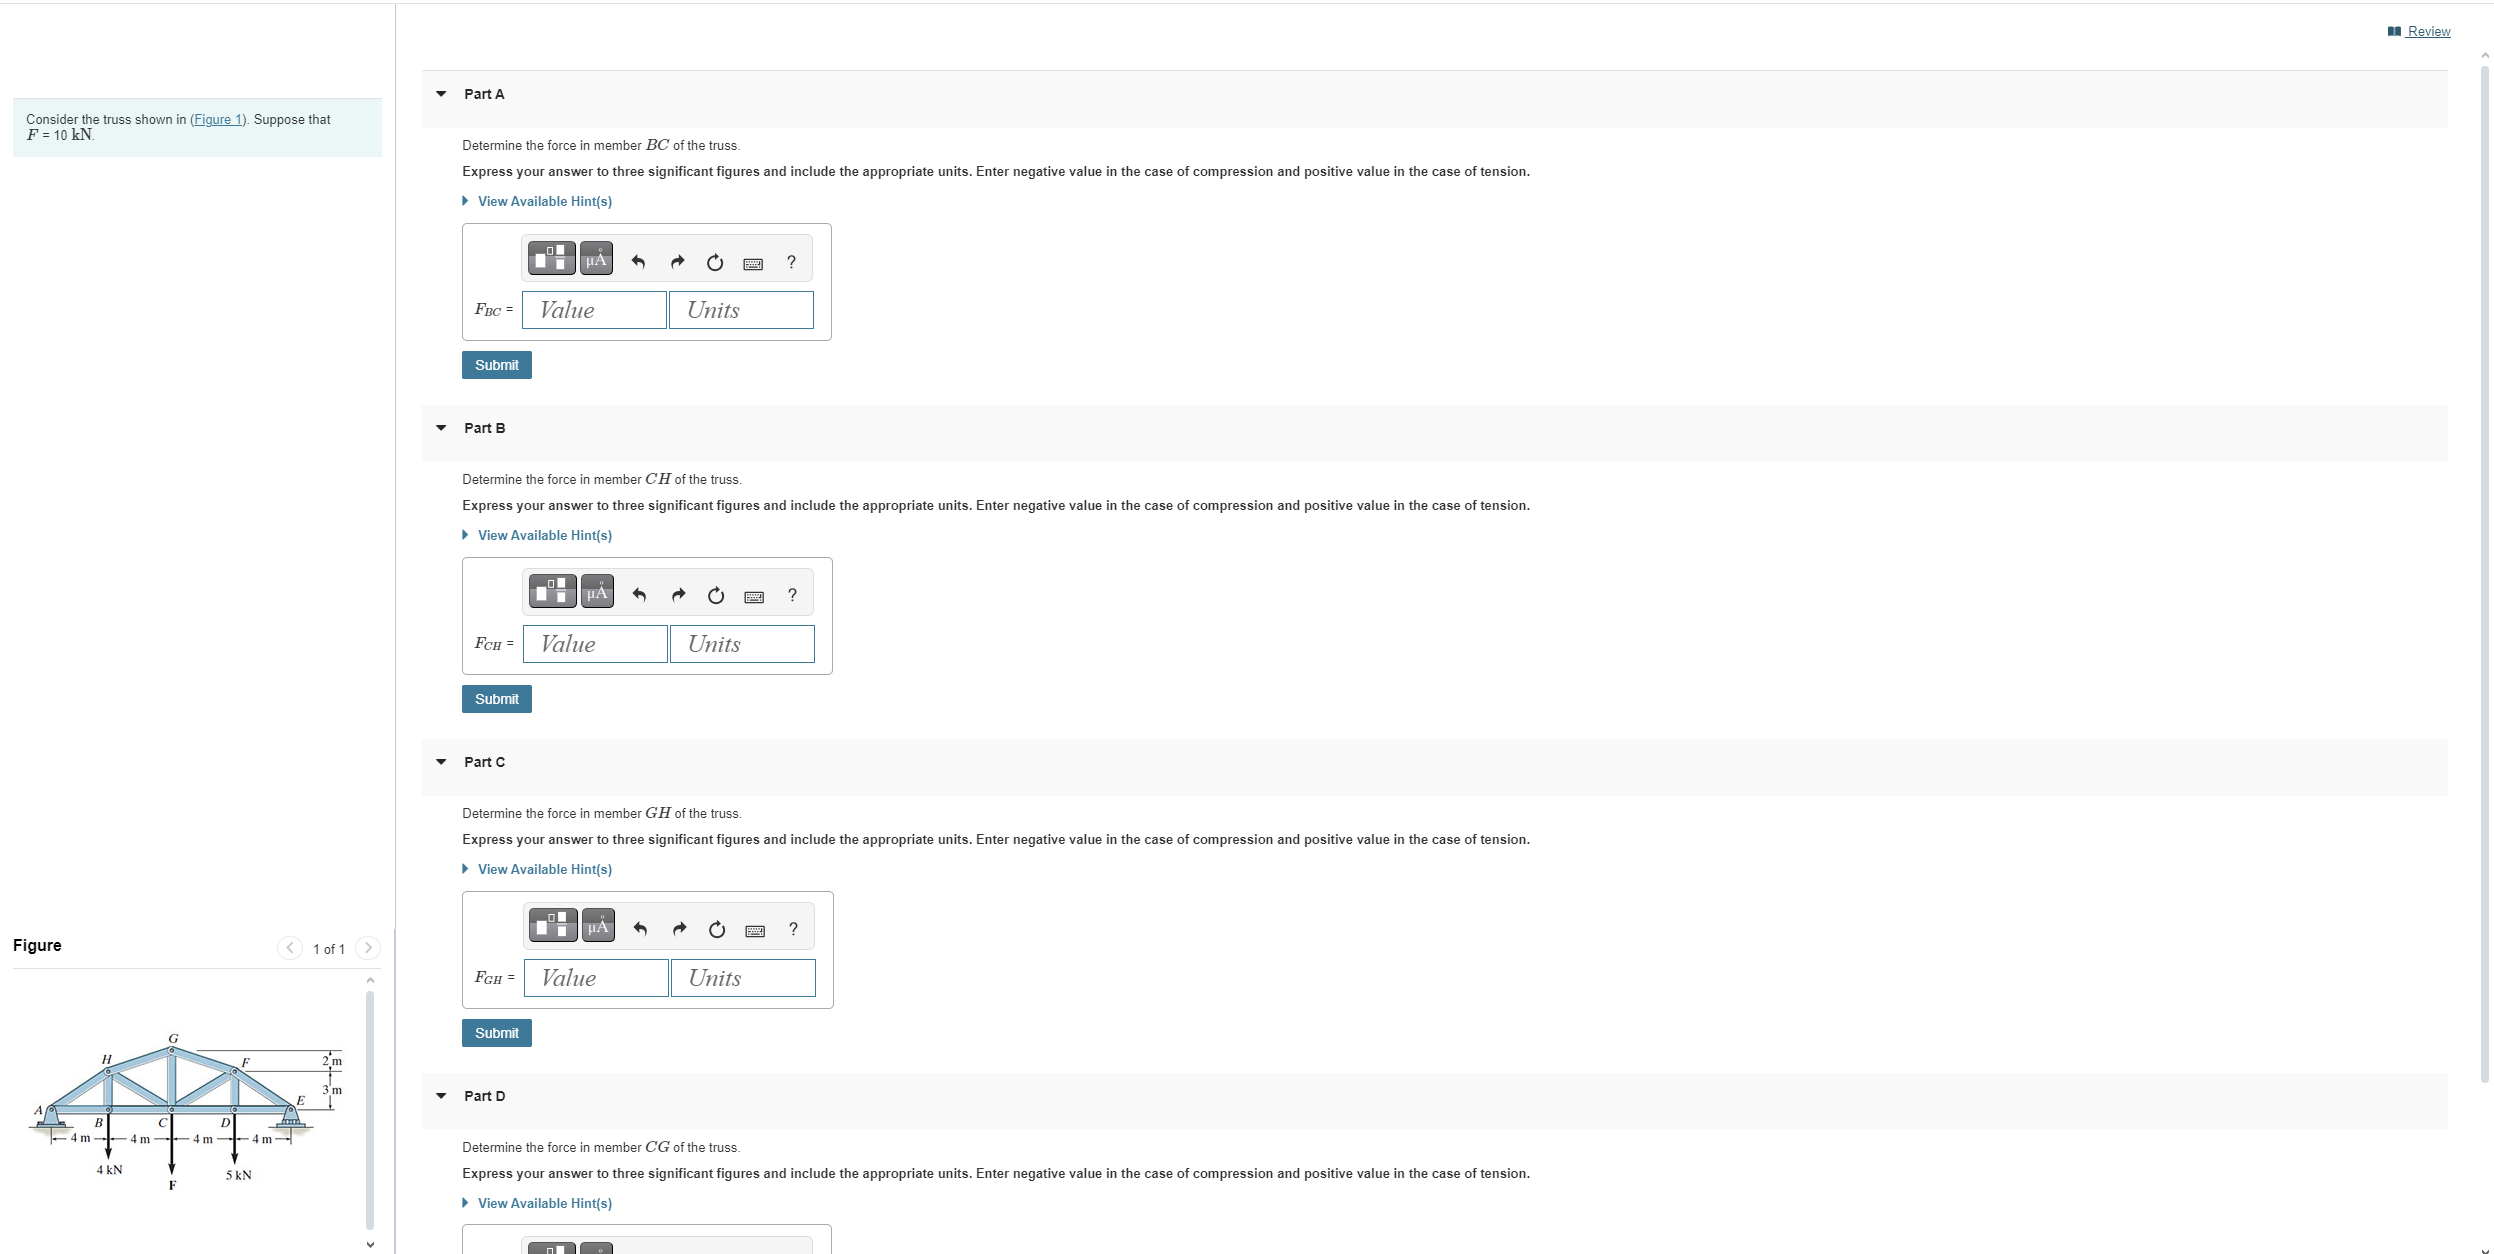Open keyboard shortcuts icon in Part C toolbar
The width and height of the screenshot is (2494, 1254).
click(756, 930)
